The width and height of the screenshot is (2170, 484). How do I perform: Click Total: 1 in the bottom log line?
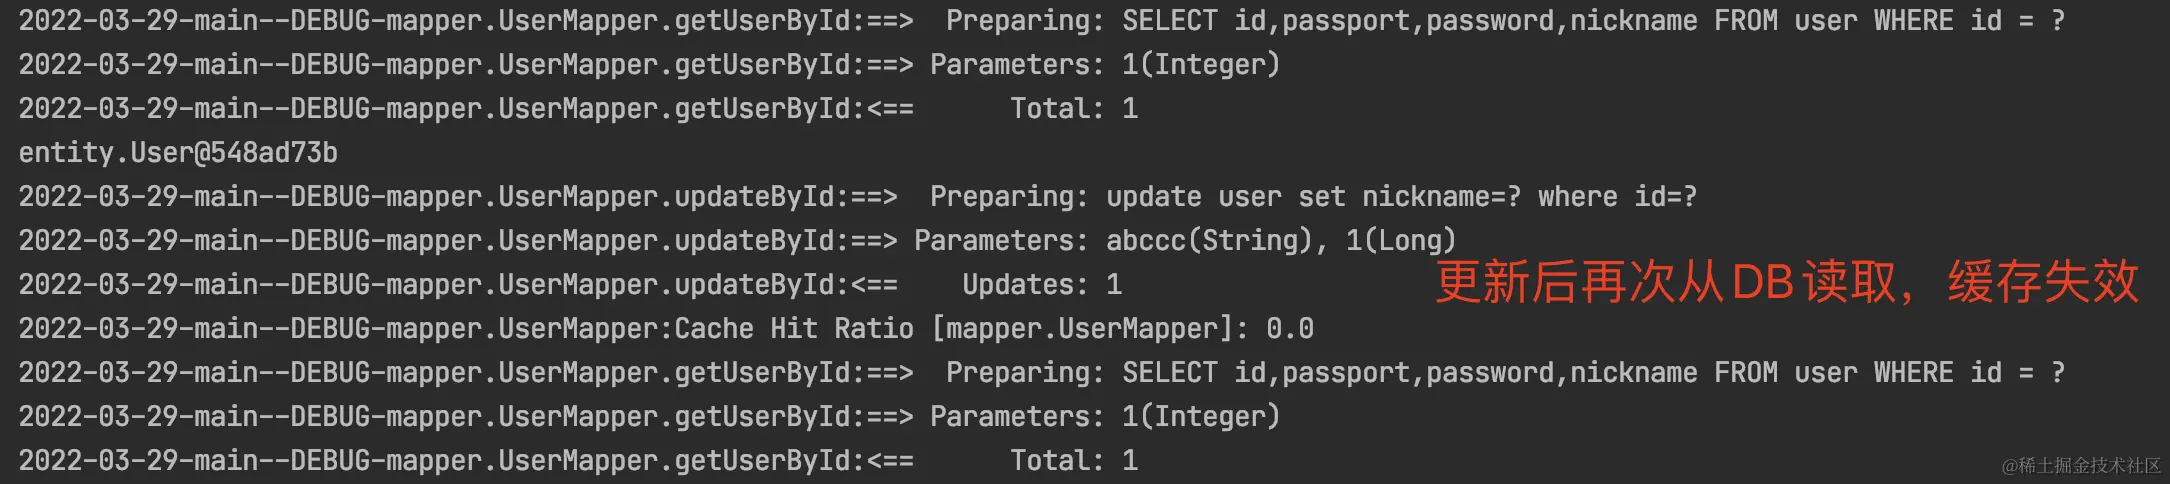(1074, 461)
